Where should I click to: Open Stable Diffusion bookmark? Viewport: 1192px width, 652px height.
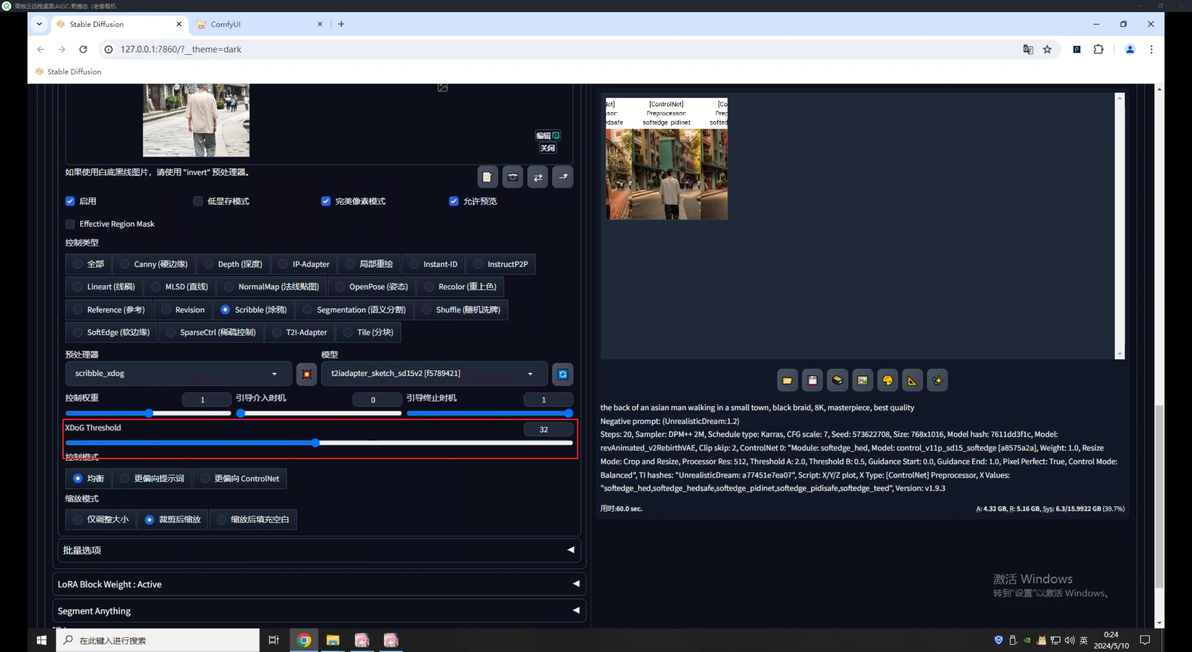68,71
